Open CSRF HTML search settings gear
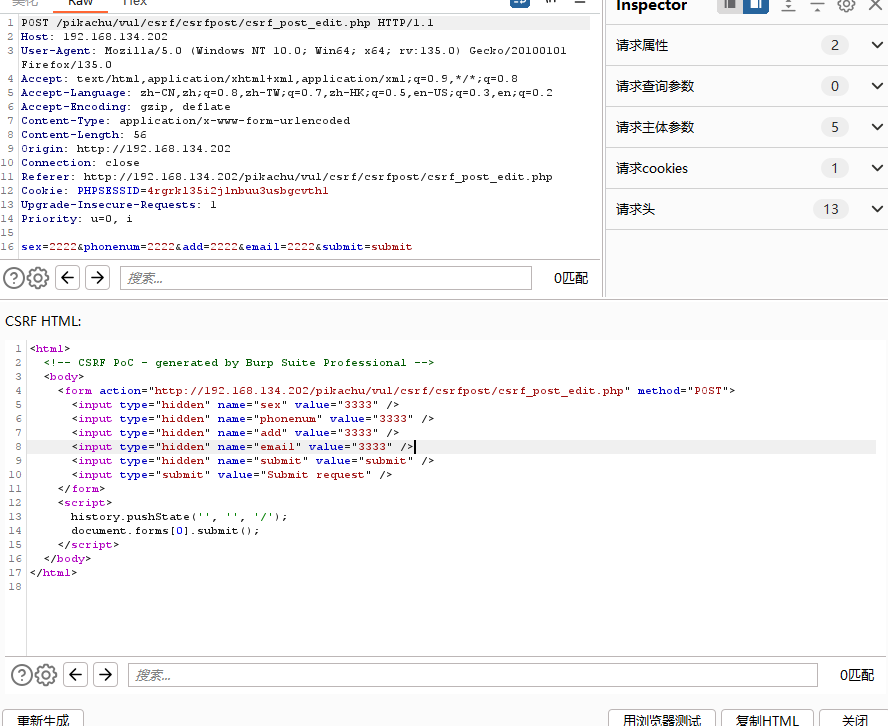The image size is (888, 726). pos(46,675)
